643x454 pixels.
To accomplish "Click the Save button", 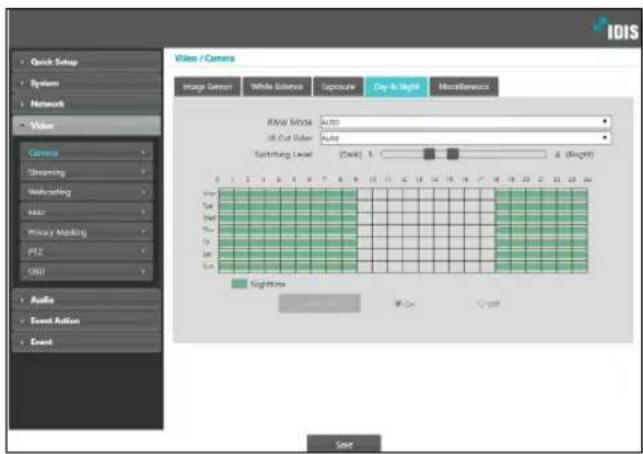I will tap(344, 444).
